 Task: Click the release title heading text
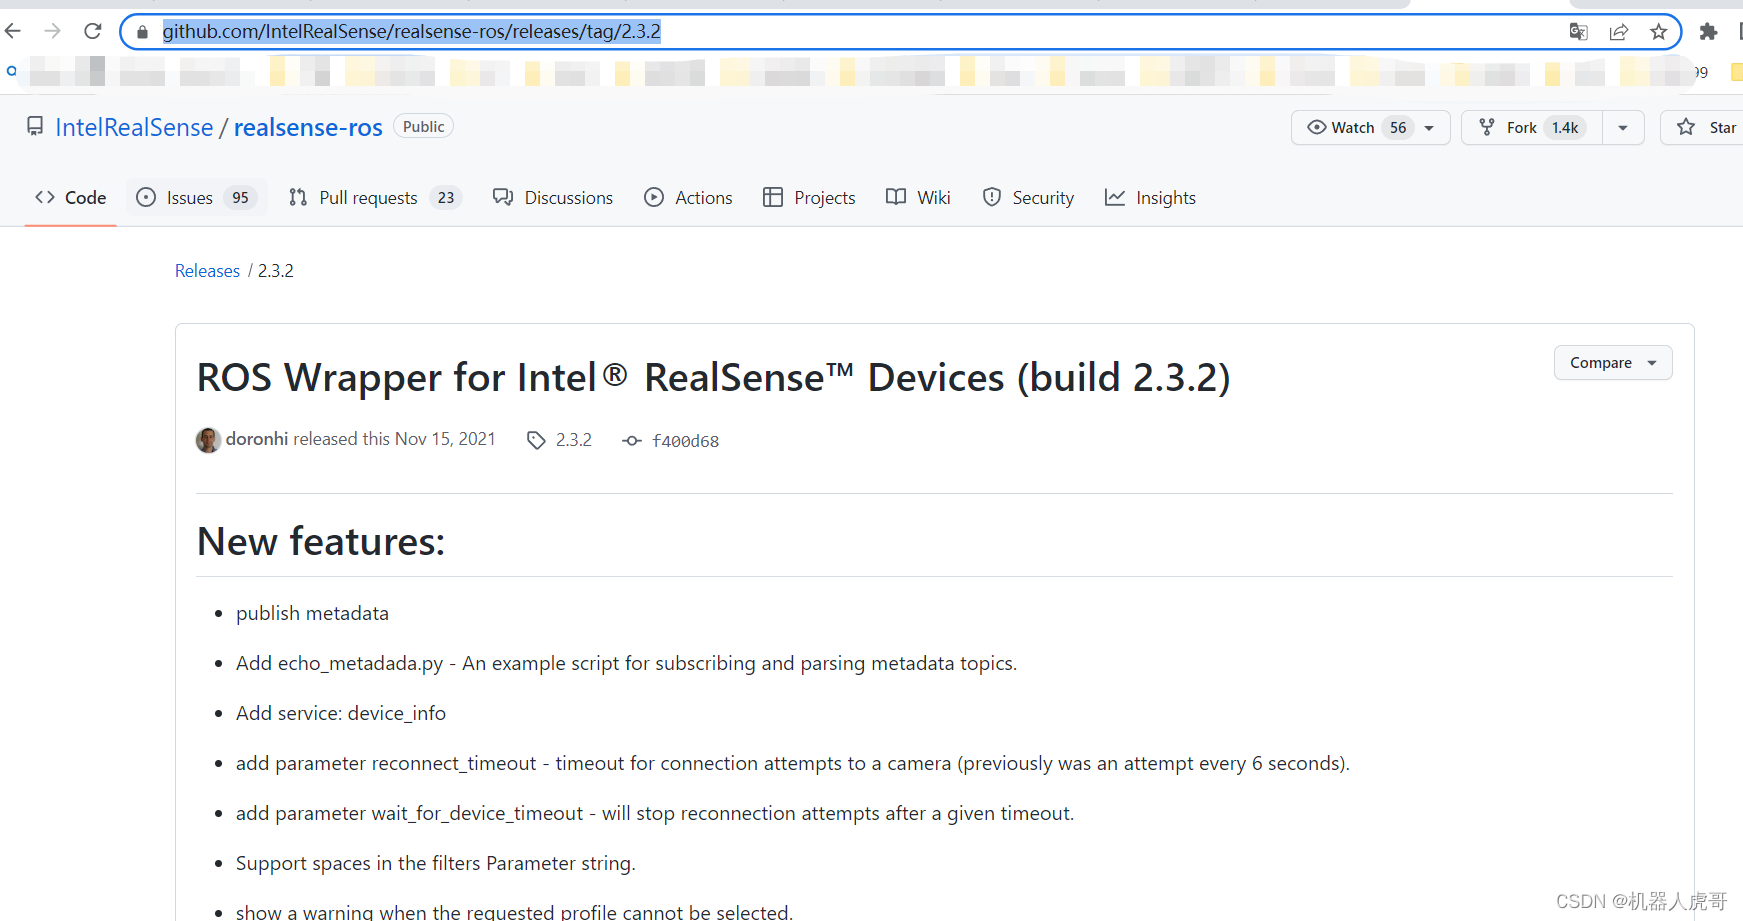[x=714, y=378]
